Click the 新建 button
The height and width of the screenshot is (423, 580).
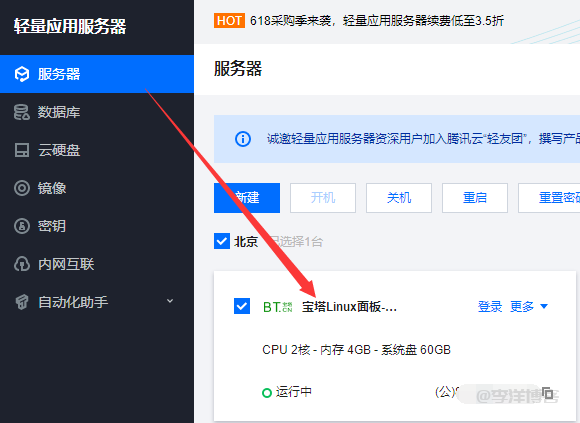[247, 198]
